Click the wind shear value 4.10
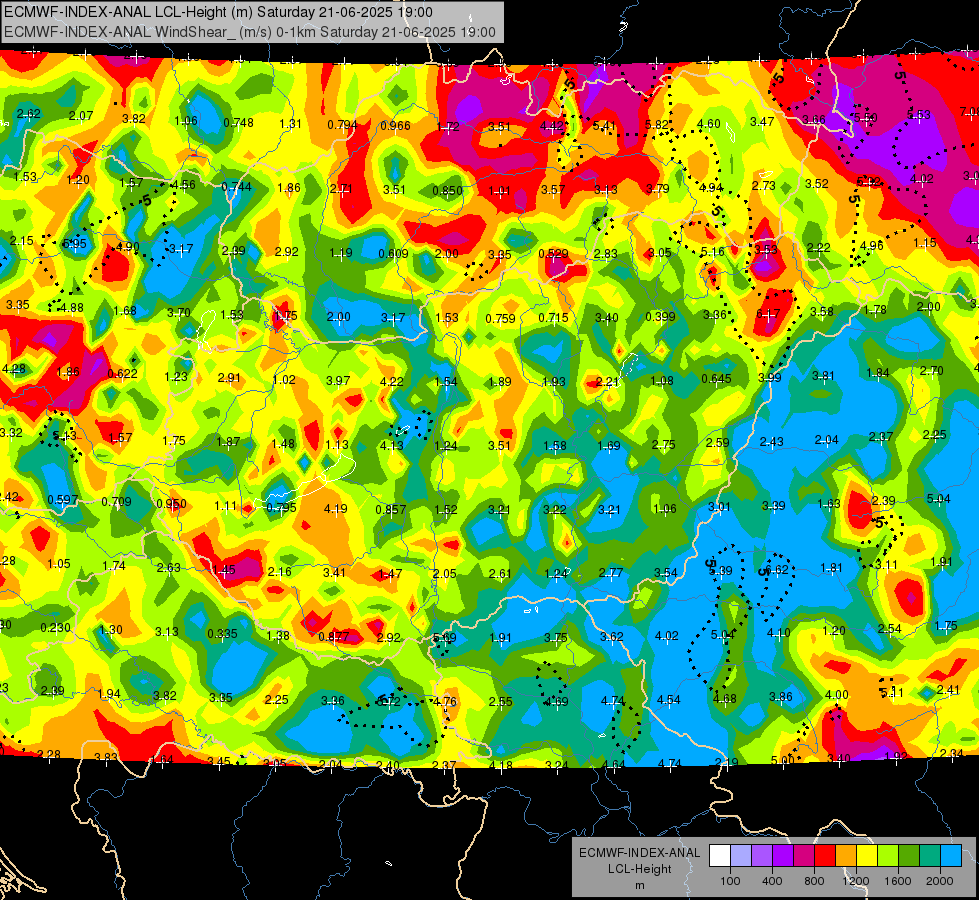Viewport: 979px width, 900px height. click(778, 633)
